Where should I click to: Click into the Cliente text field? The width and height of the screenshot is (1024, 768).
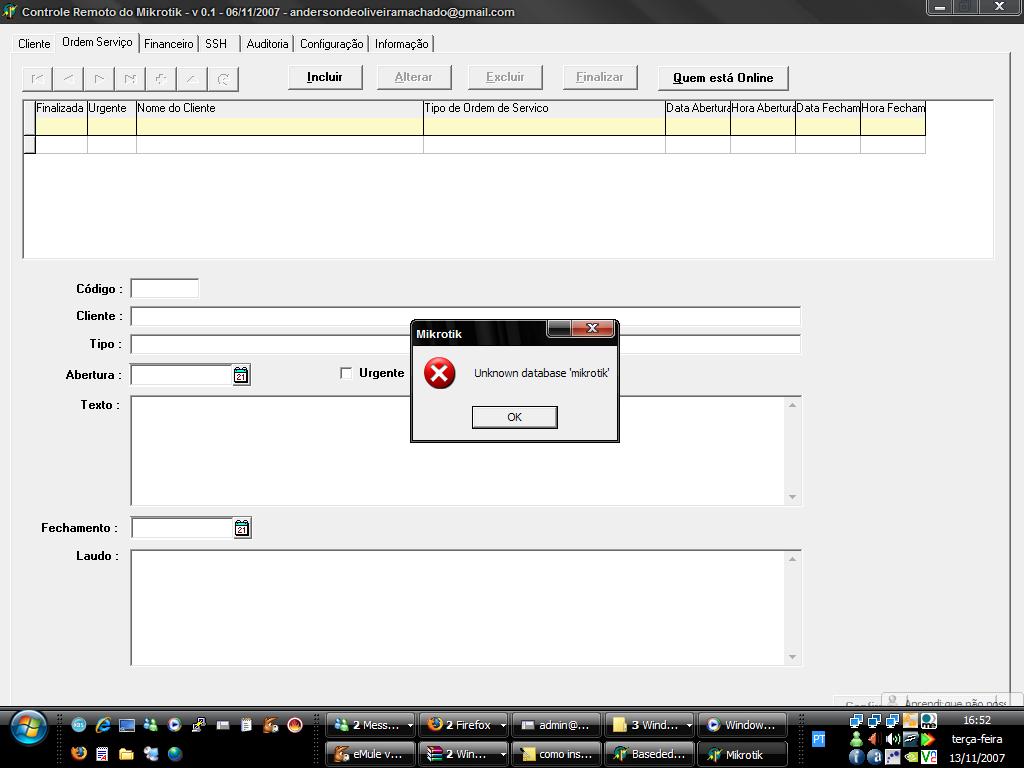(465, 316)
